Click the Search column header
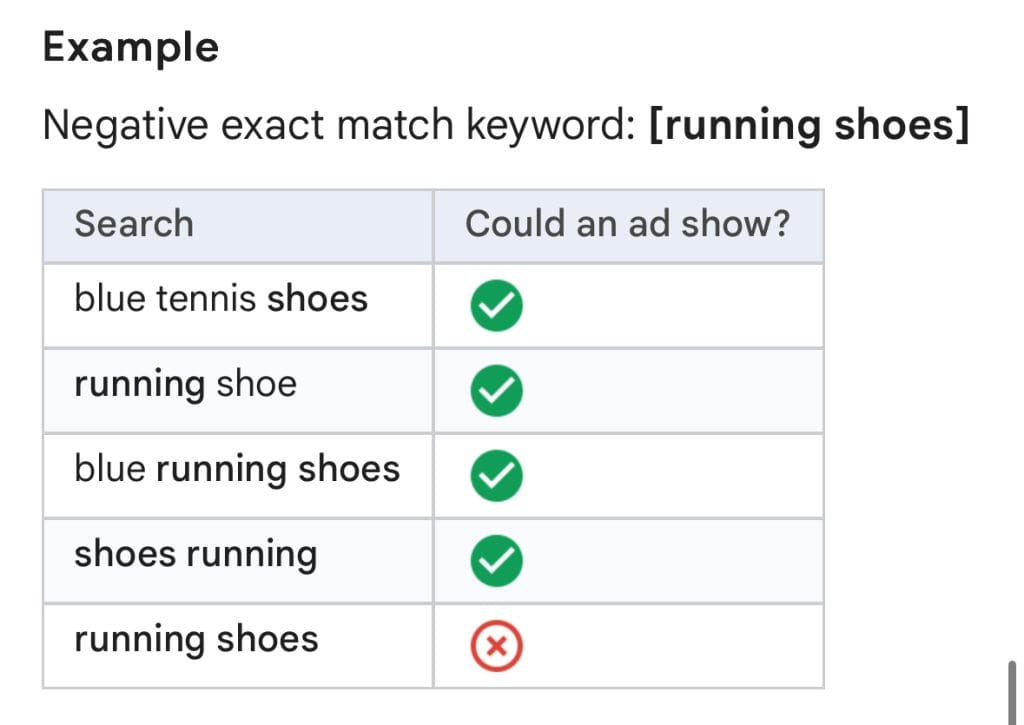Image resolution: width=1024 pixels, height=725 pixels. pos(134,223)
